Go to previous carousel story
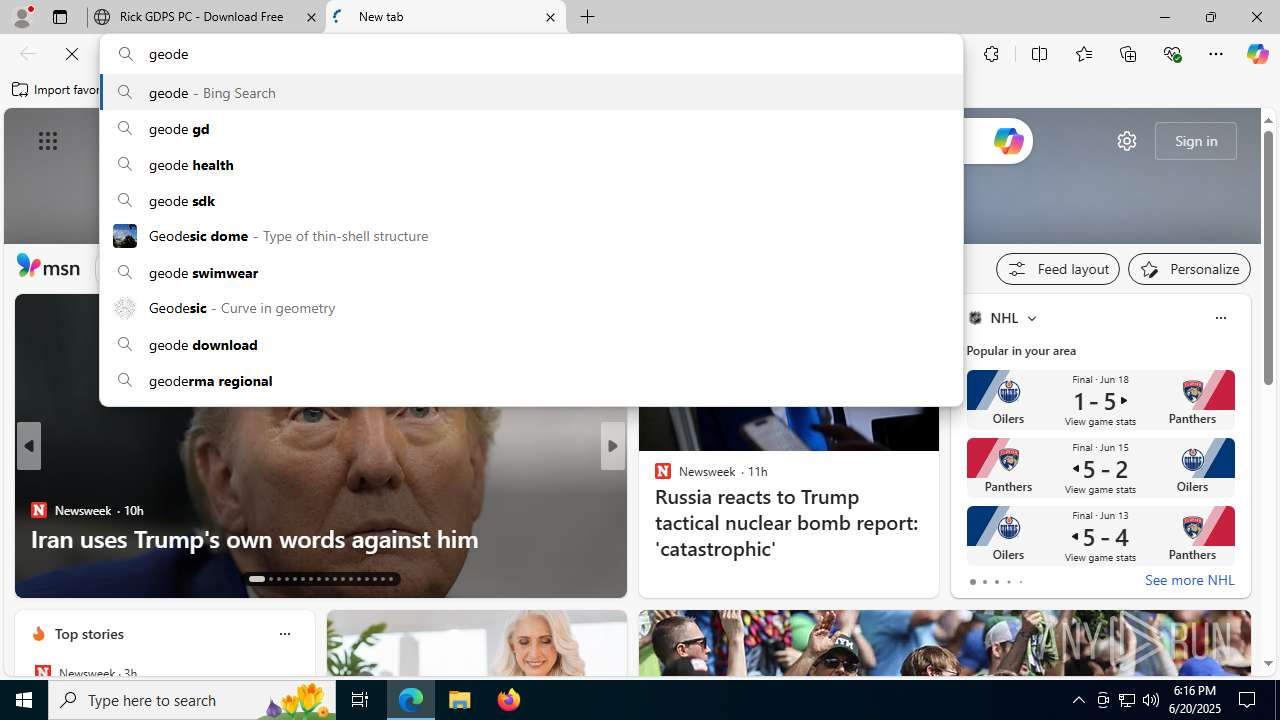The width and height of the screenshot is (1280, 720). pos(28,446)
